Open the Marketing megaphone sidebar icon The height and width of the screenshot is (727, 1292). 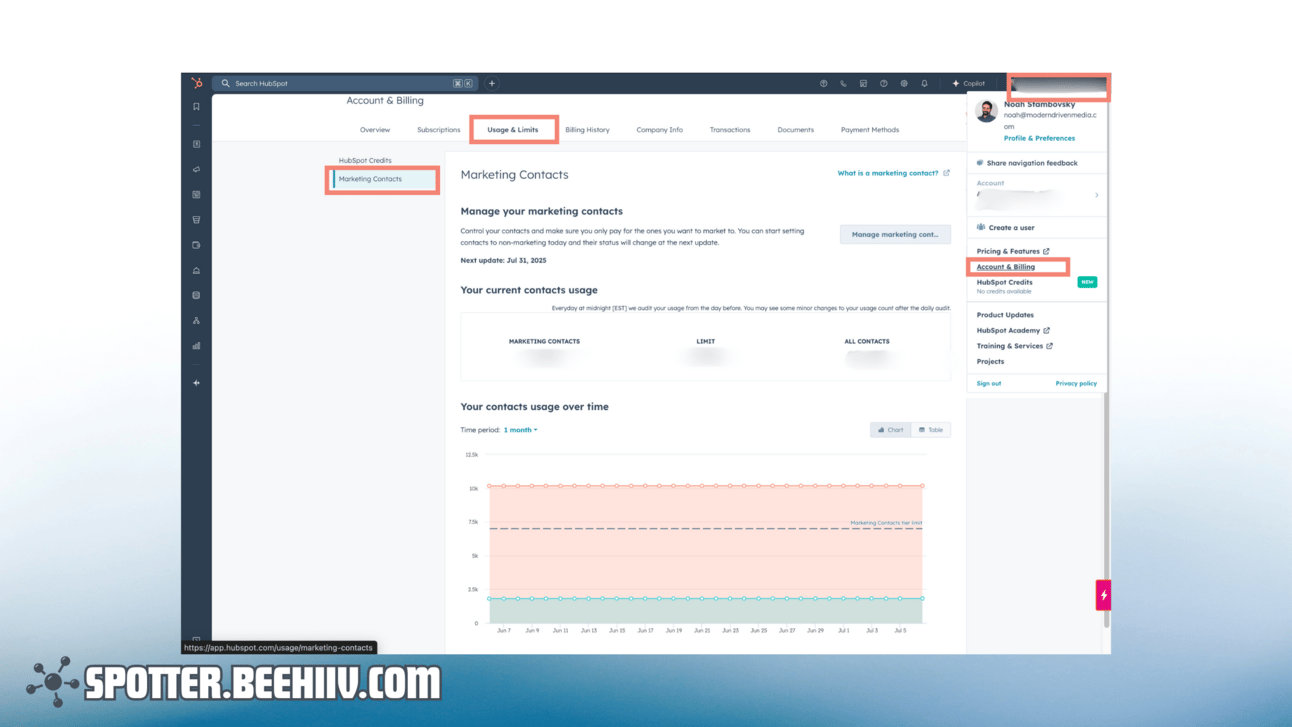(x=196, y=170)
